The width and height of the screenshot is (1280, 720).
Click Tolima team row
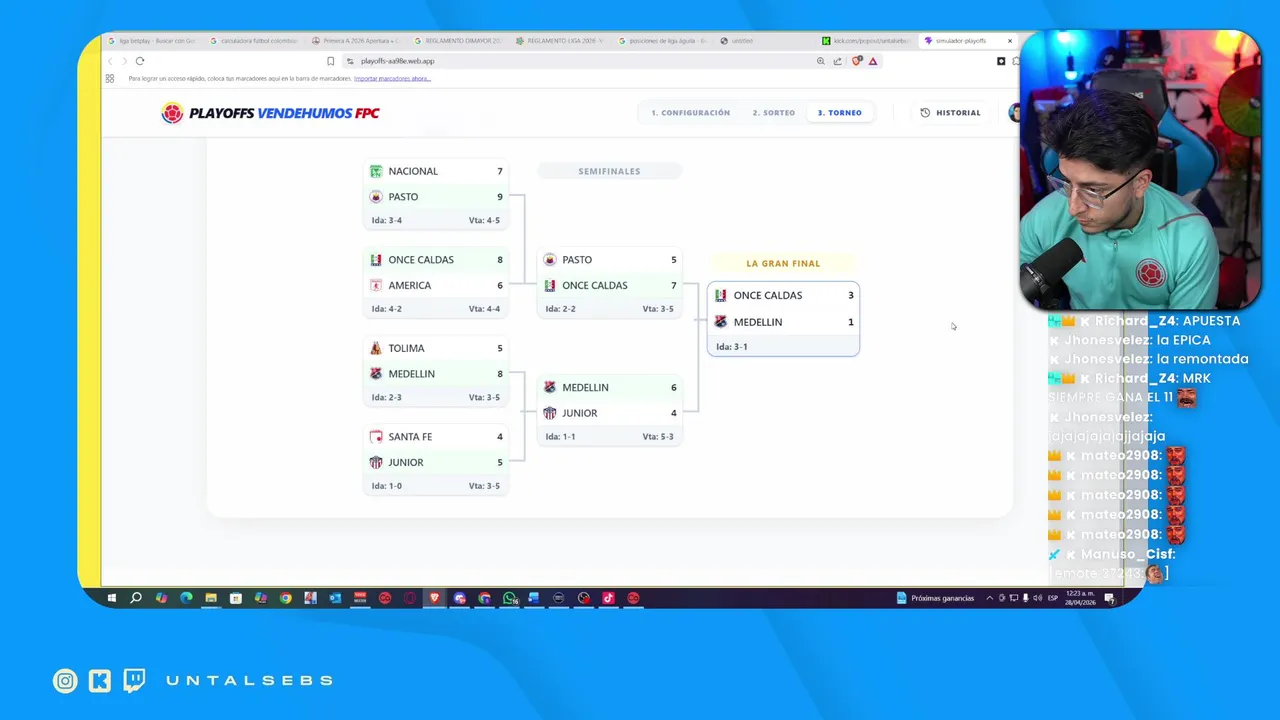coord(436,348)
